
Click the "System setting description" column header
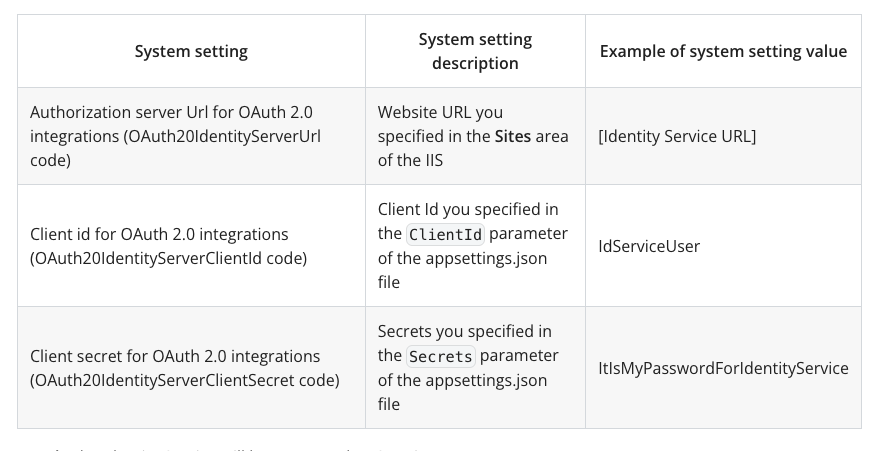click(x=475, y=51)
